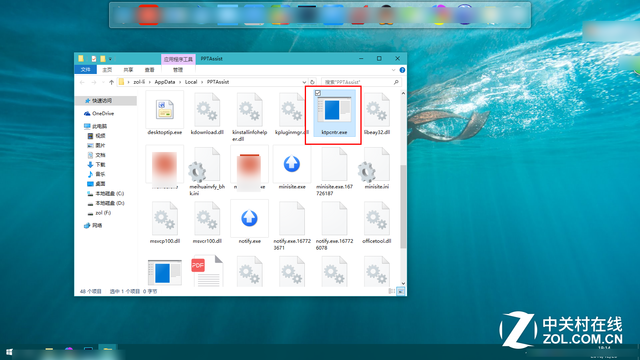Screen dimensions: 640x360
Task: Switch to large icons view toggle
Action: pos(401,291)
